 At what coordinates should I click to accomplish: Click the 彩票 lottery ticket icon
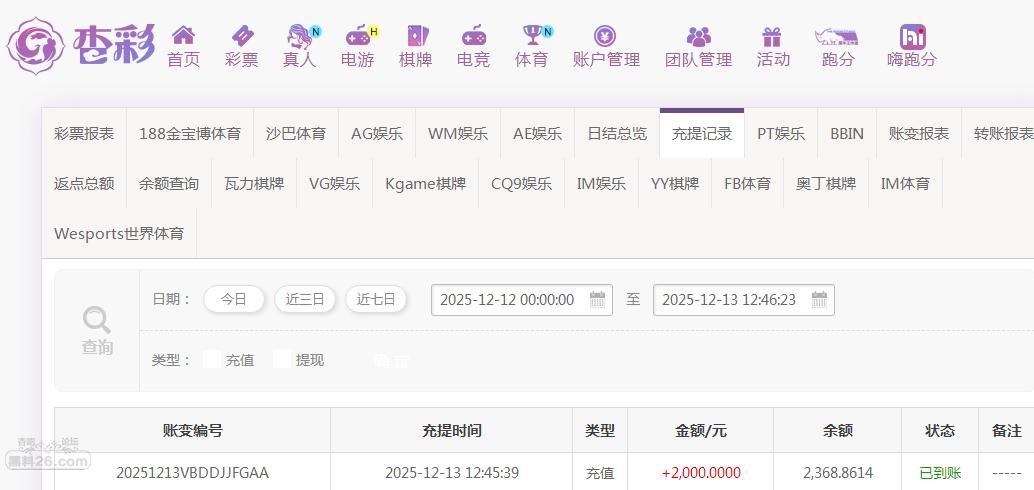pos(241,36)
